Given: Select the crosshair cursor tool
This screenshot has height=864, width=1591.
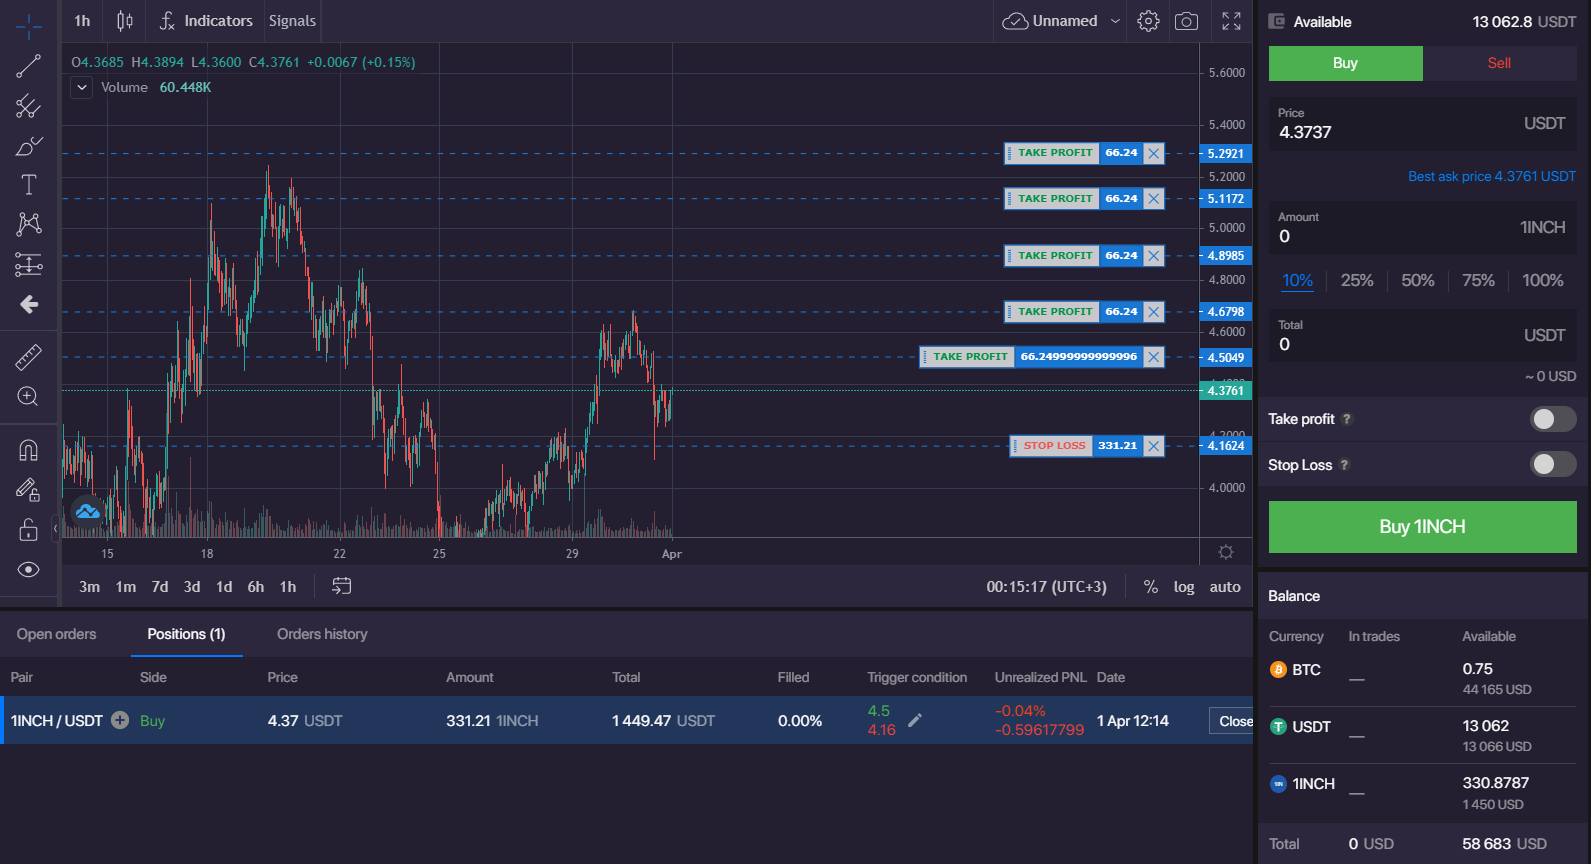Looking at the screenshot, I should point(29,26).
